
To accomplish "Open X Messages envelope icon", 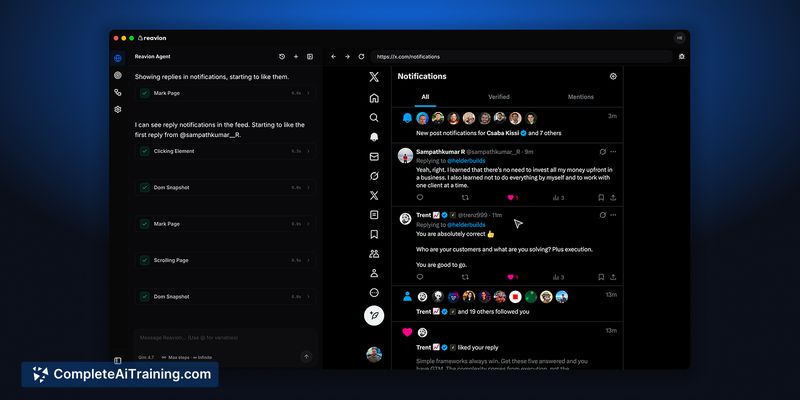I will [x=374, y=156].
